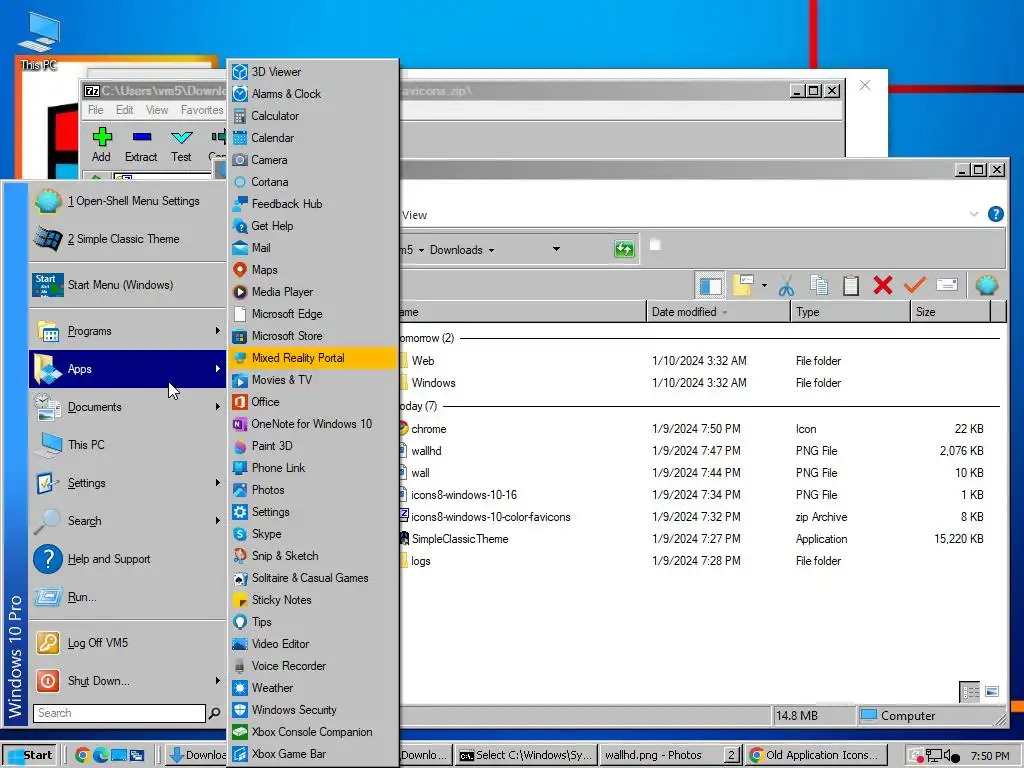Open the address bar history dropdown
1024x768 pixels.
[556, 249]
